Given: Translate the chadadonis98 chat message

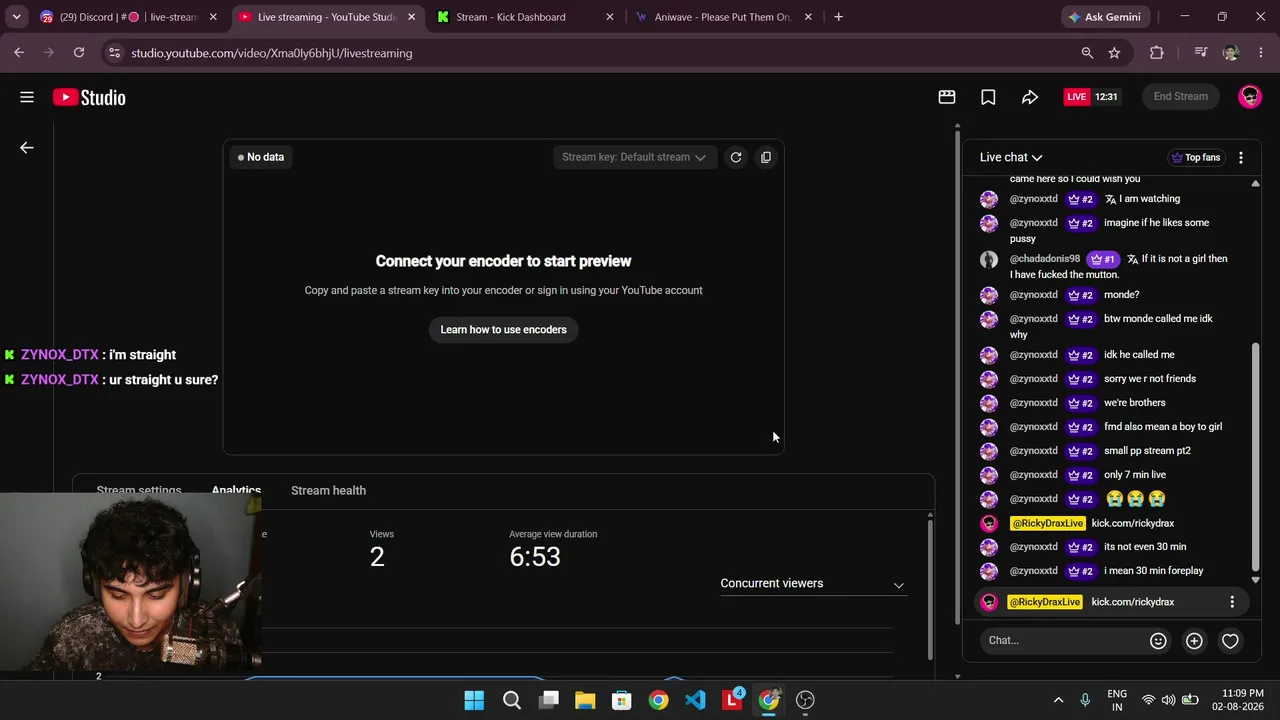Looking at the screenshot, I should coord(1132,259).
